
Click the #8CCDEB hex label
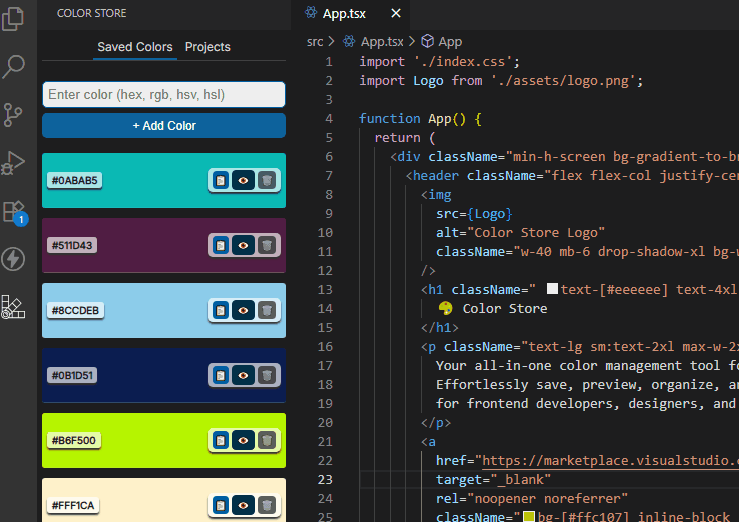(75, 310)
